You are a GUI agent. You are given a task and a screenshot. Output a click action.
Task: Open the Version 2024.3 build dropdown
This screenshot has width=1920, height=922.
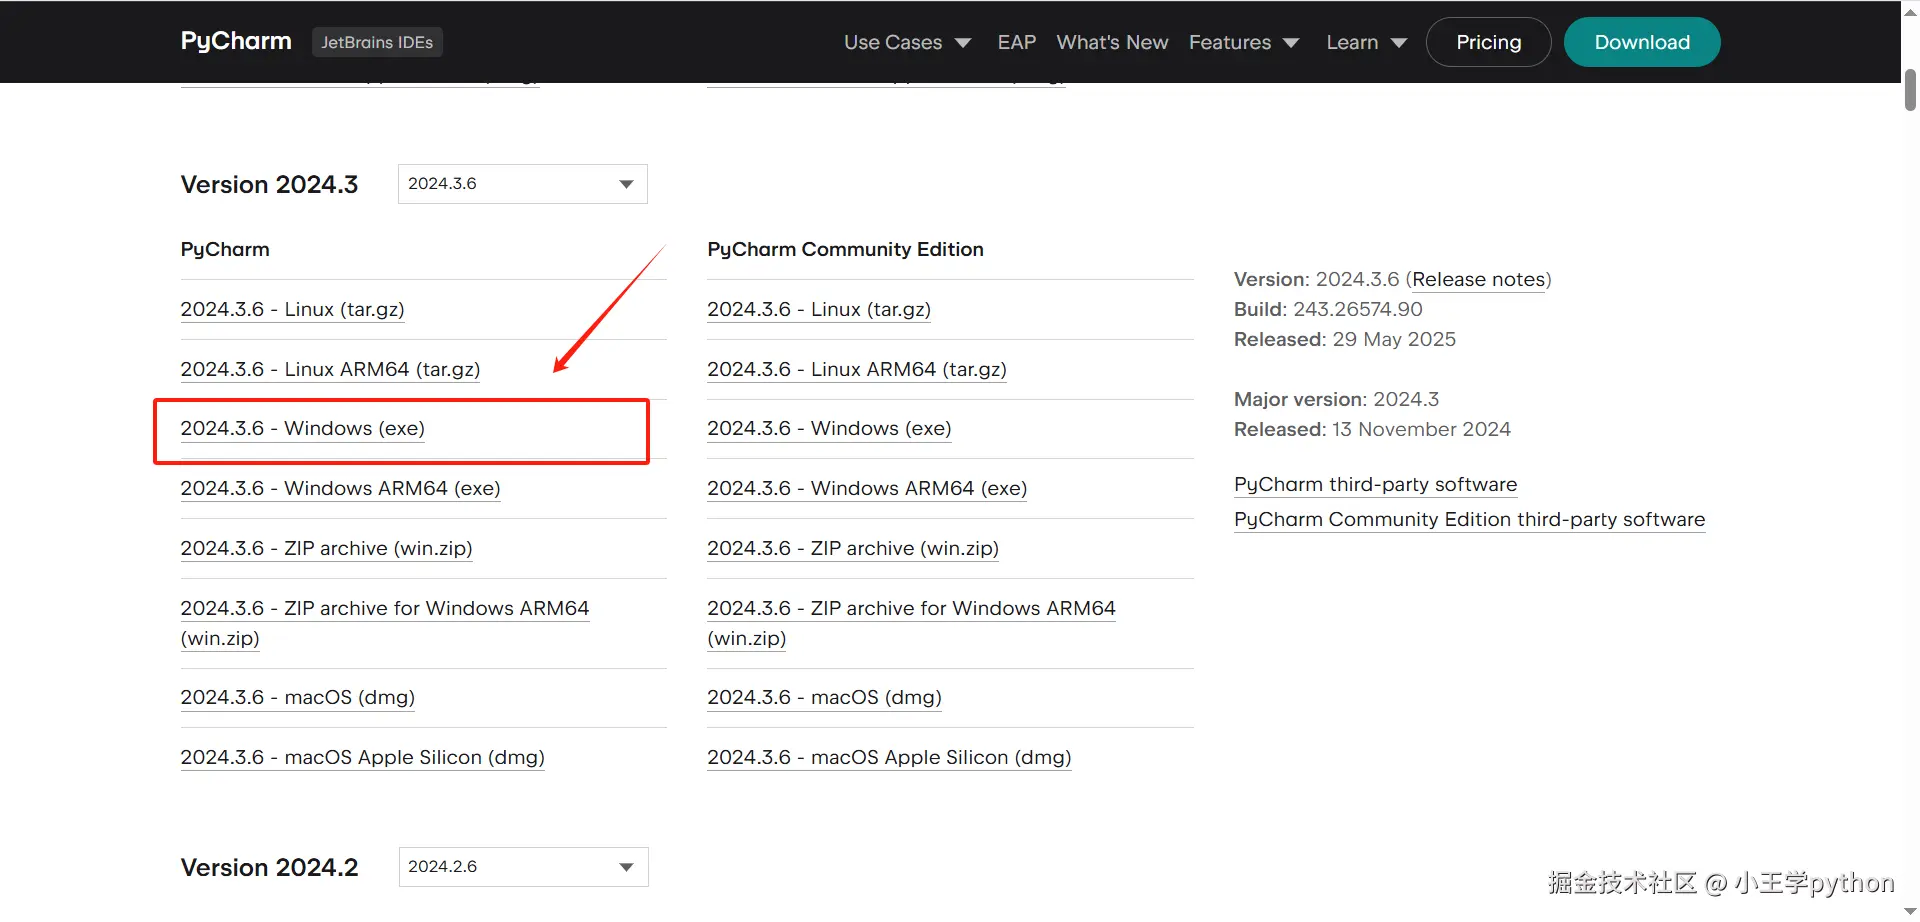(x=523, y=184)
